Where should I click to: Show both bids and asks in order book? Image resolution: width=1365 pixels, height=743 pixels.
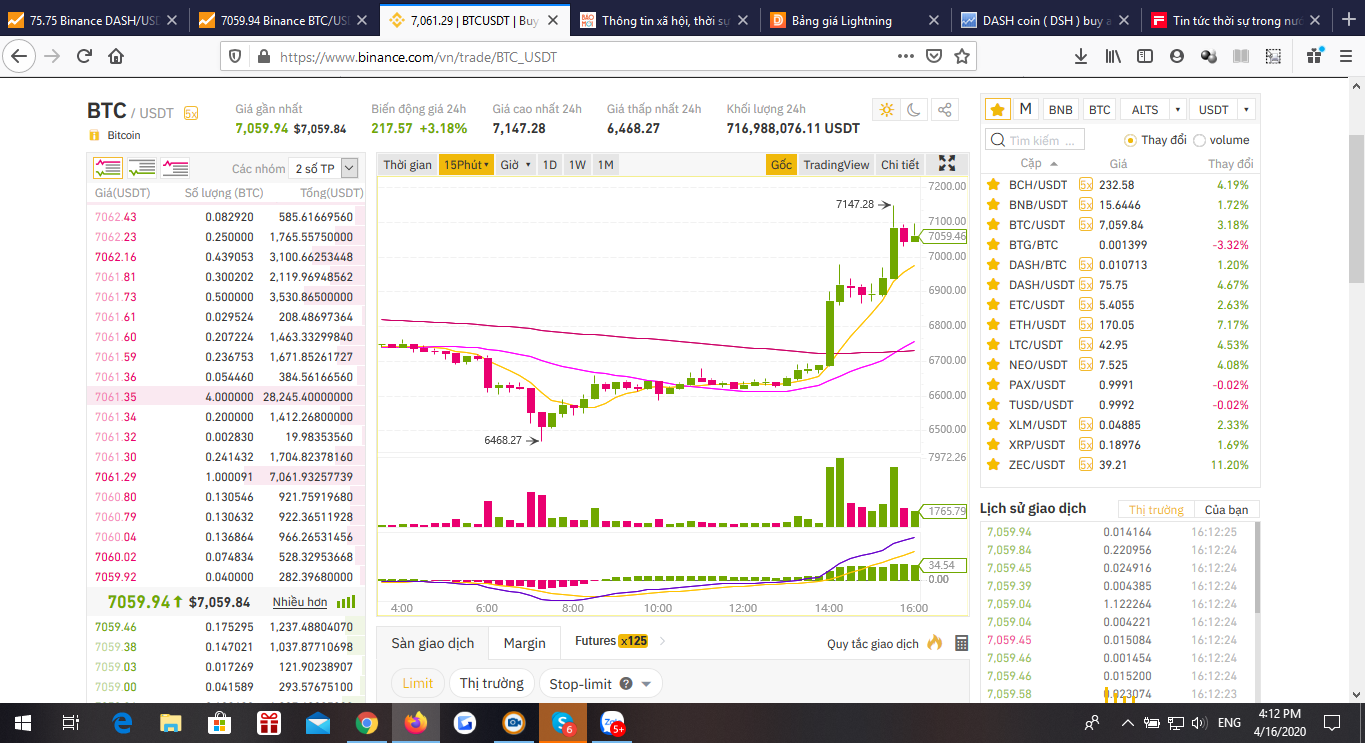point(108,168)
